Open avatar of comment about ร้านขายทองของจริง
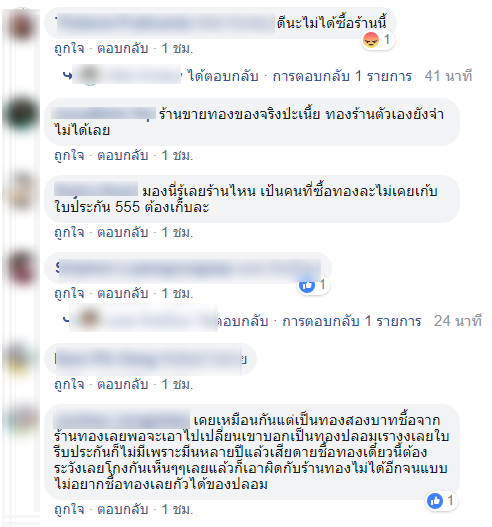Viewport: 492px width, 527px height. (21, 114)
